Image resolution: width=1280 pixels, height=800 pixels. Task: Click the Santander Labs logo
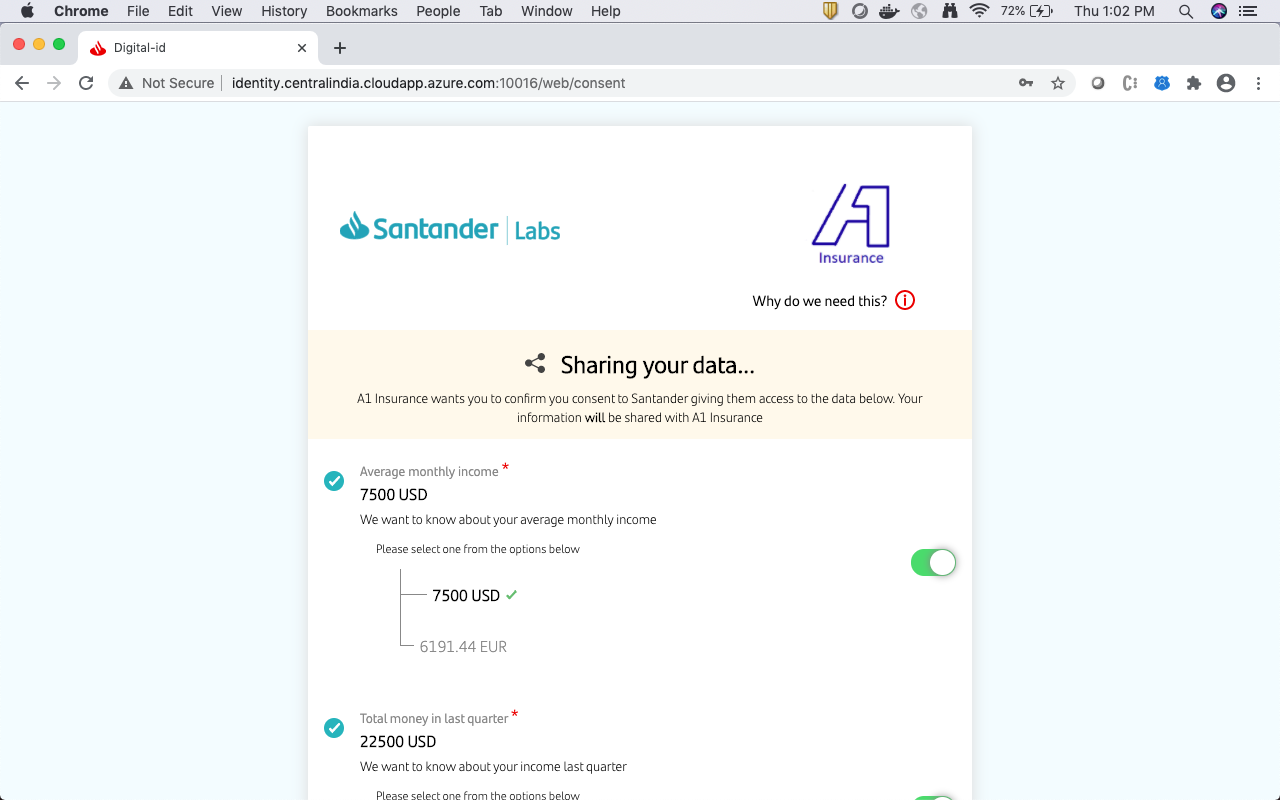click(450, 229)
